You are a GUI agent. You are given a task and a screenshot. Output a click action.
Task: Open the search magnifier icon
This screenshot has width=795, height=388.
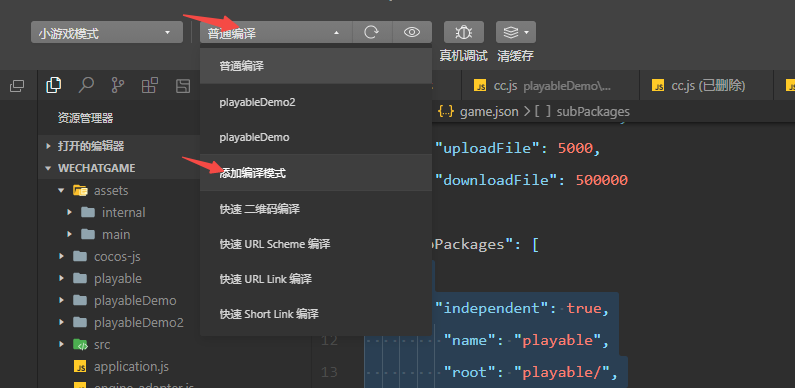pyautogui.click(x=86, y=86)
